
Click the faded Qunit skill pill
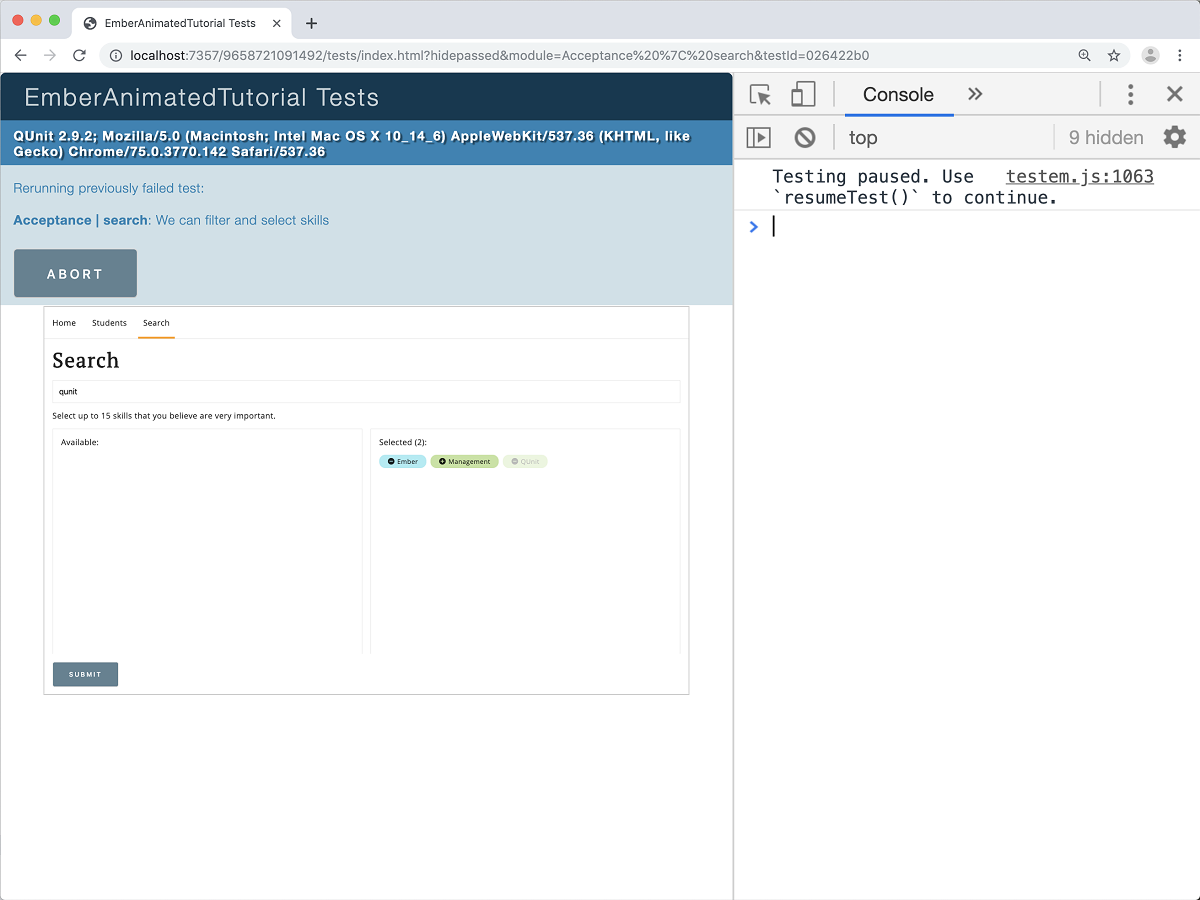[525, 462]
